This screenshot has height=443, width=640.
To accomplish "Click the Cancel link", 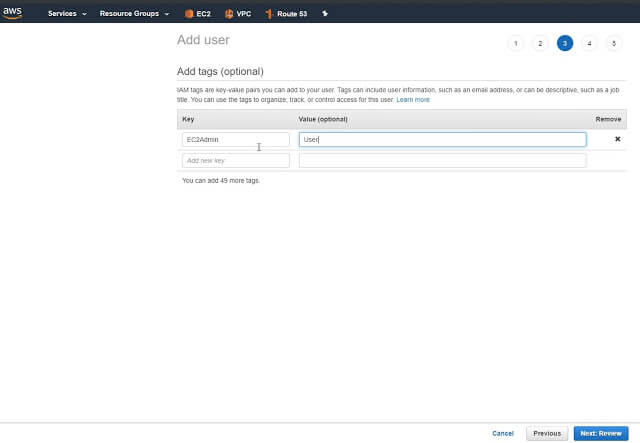I will [x=503, y=433].
